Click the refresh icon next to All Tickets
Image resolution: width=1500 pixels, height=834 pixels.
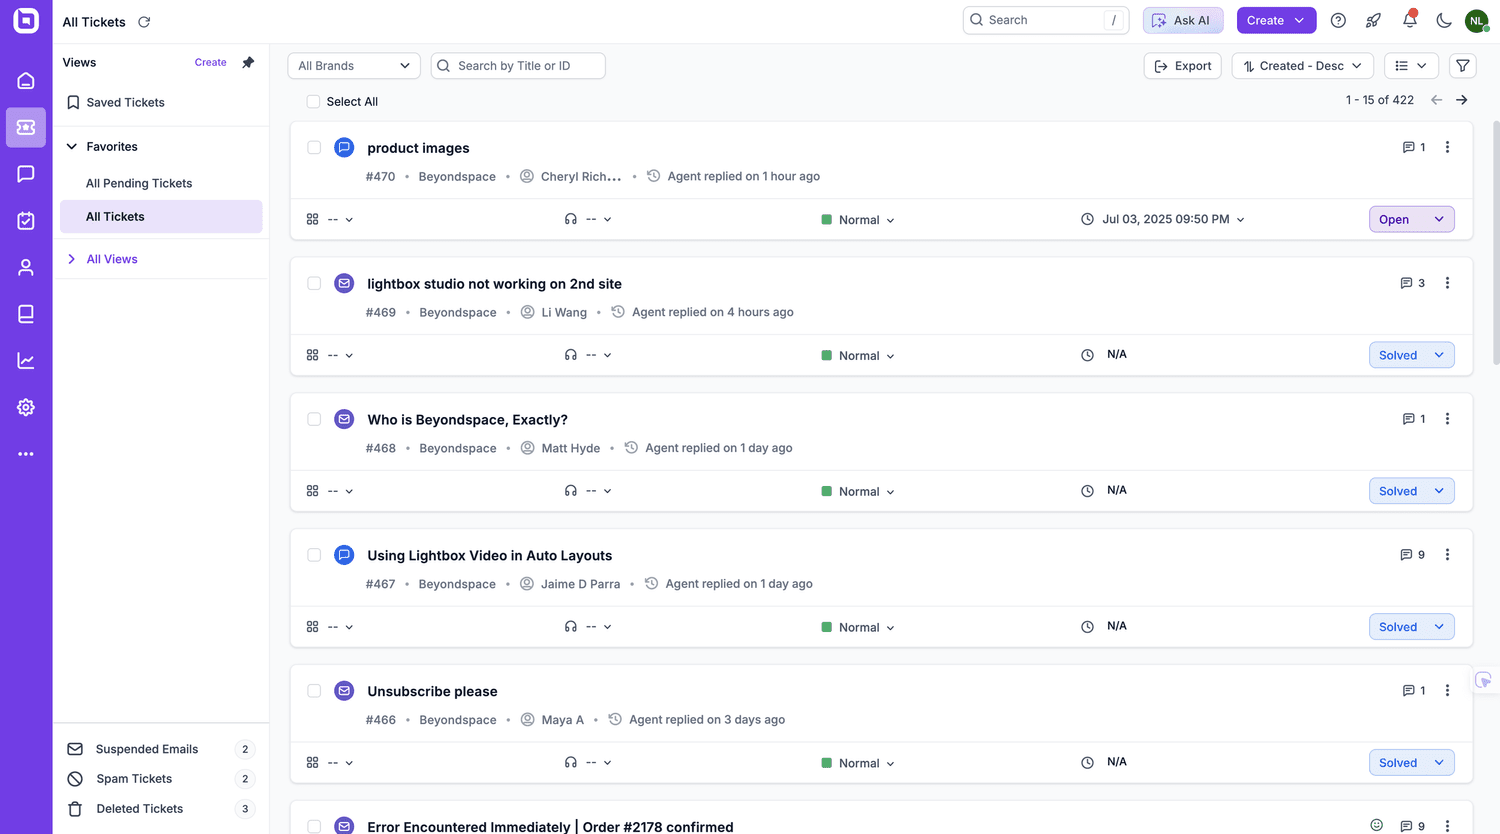(x=144, y=22)
